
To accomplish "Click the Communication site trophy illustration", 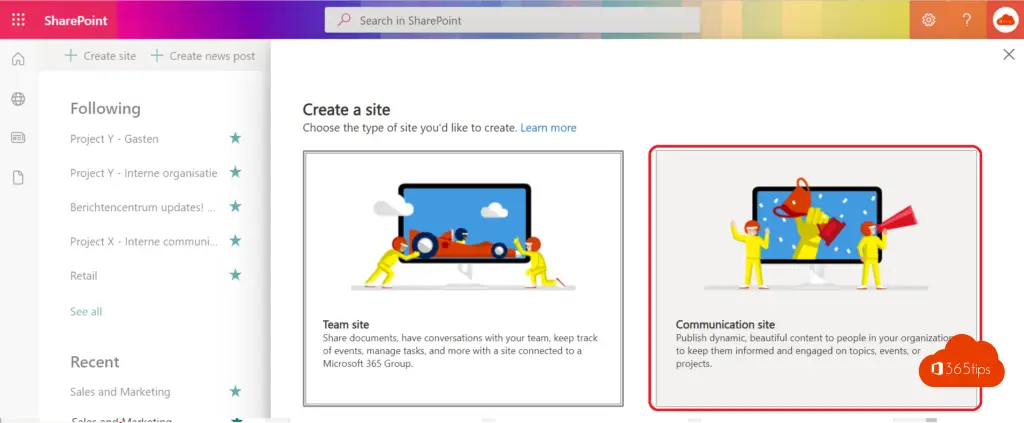I will [x=816, y=235].
